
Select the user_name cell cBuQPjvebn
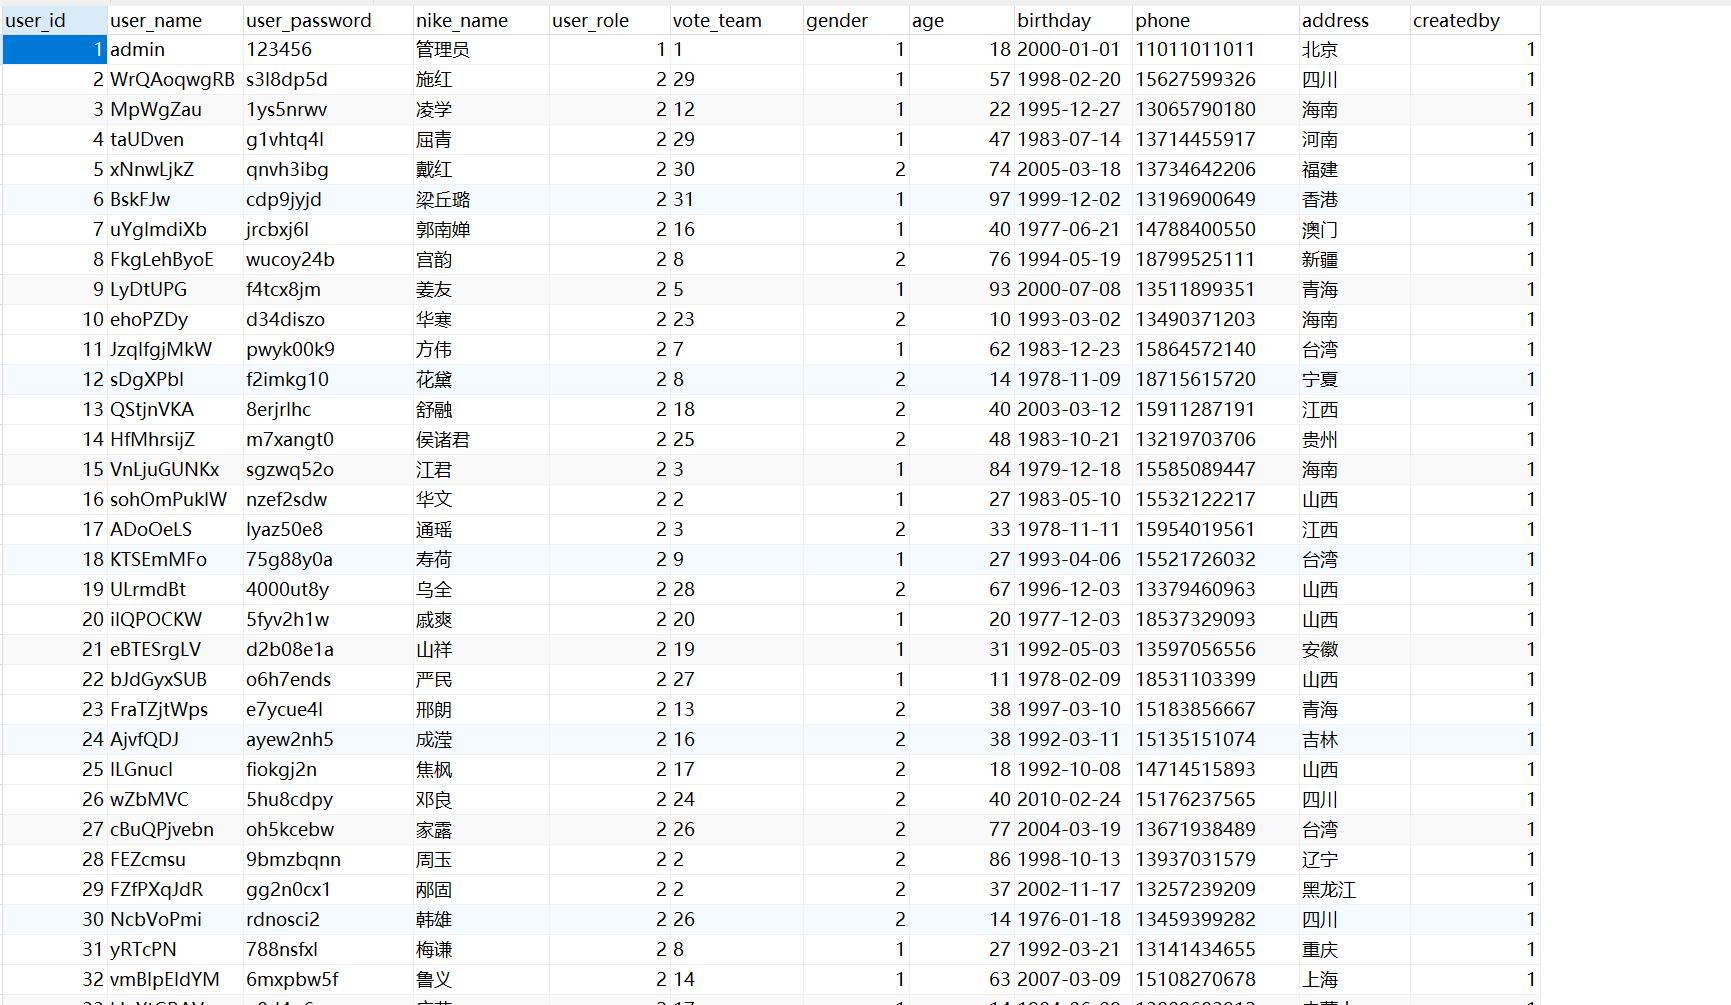tap(174, 829)
